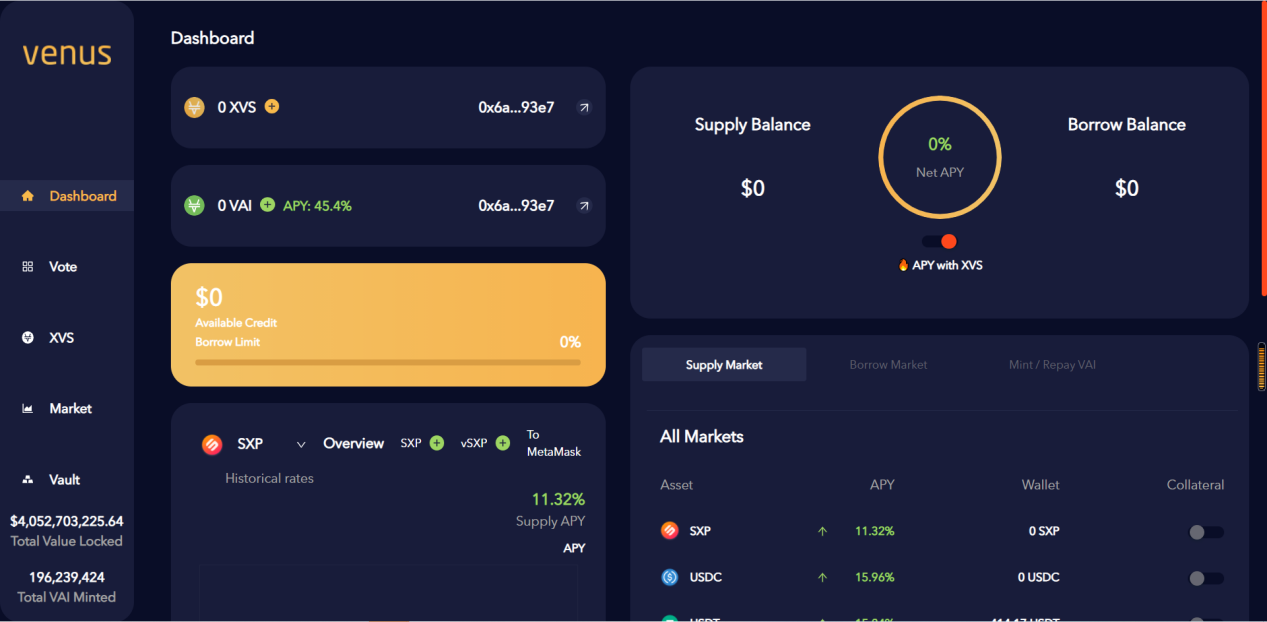Click the orange plus icon beside 0 XVS
Screen dimensions: 1267x622
pyautogui.click(x=272, y=106)
